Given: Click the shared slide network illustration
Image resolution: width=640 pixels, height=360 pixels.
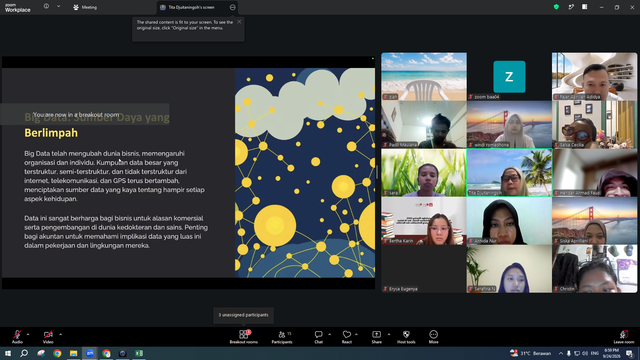Looking at the screenshot, I should (x=305, y=173).
